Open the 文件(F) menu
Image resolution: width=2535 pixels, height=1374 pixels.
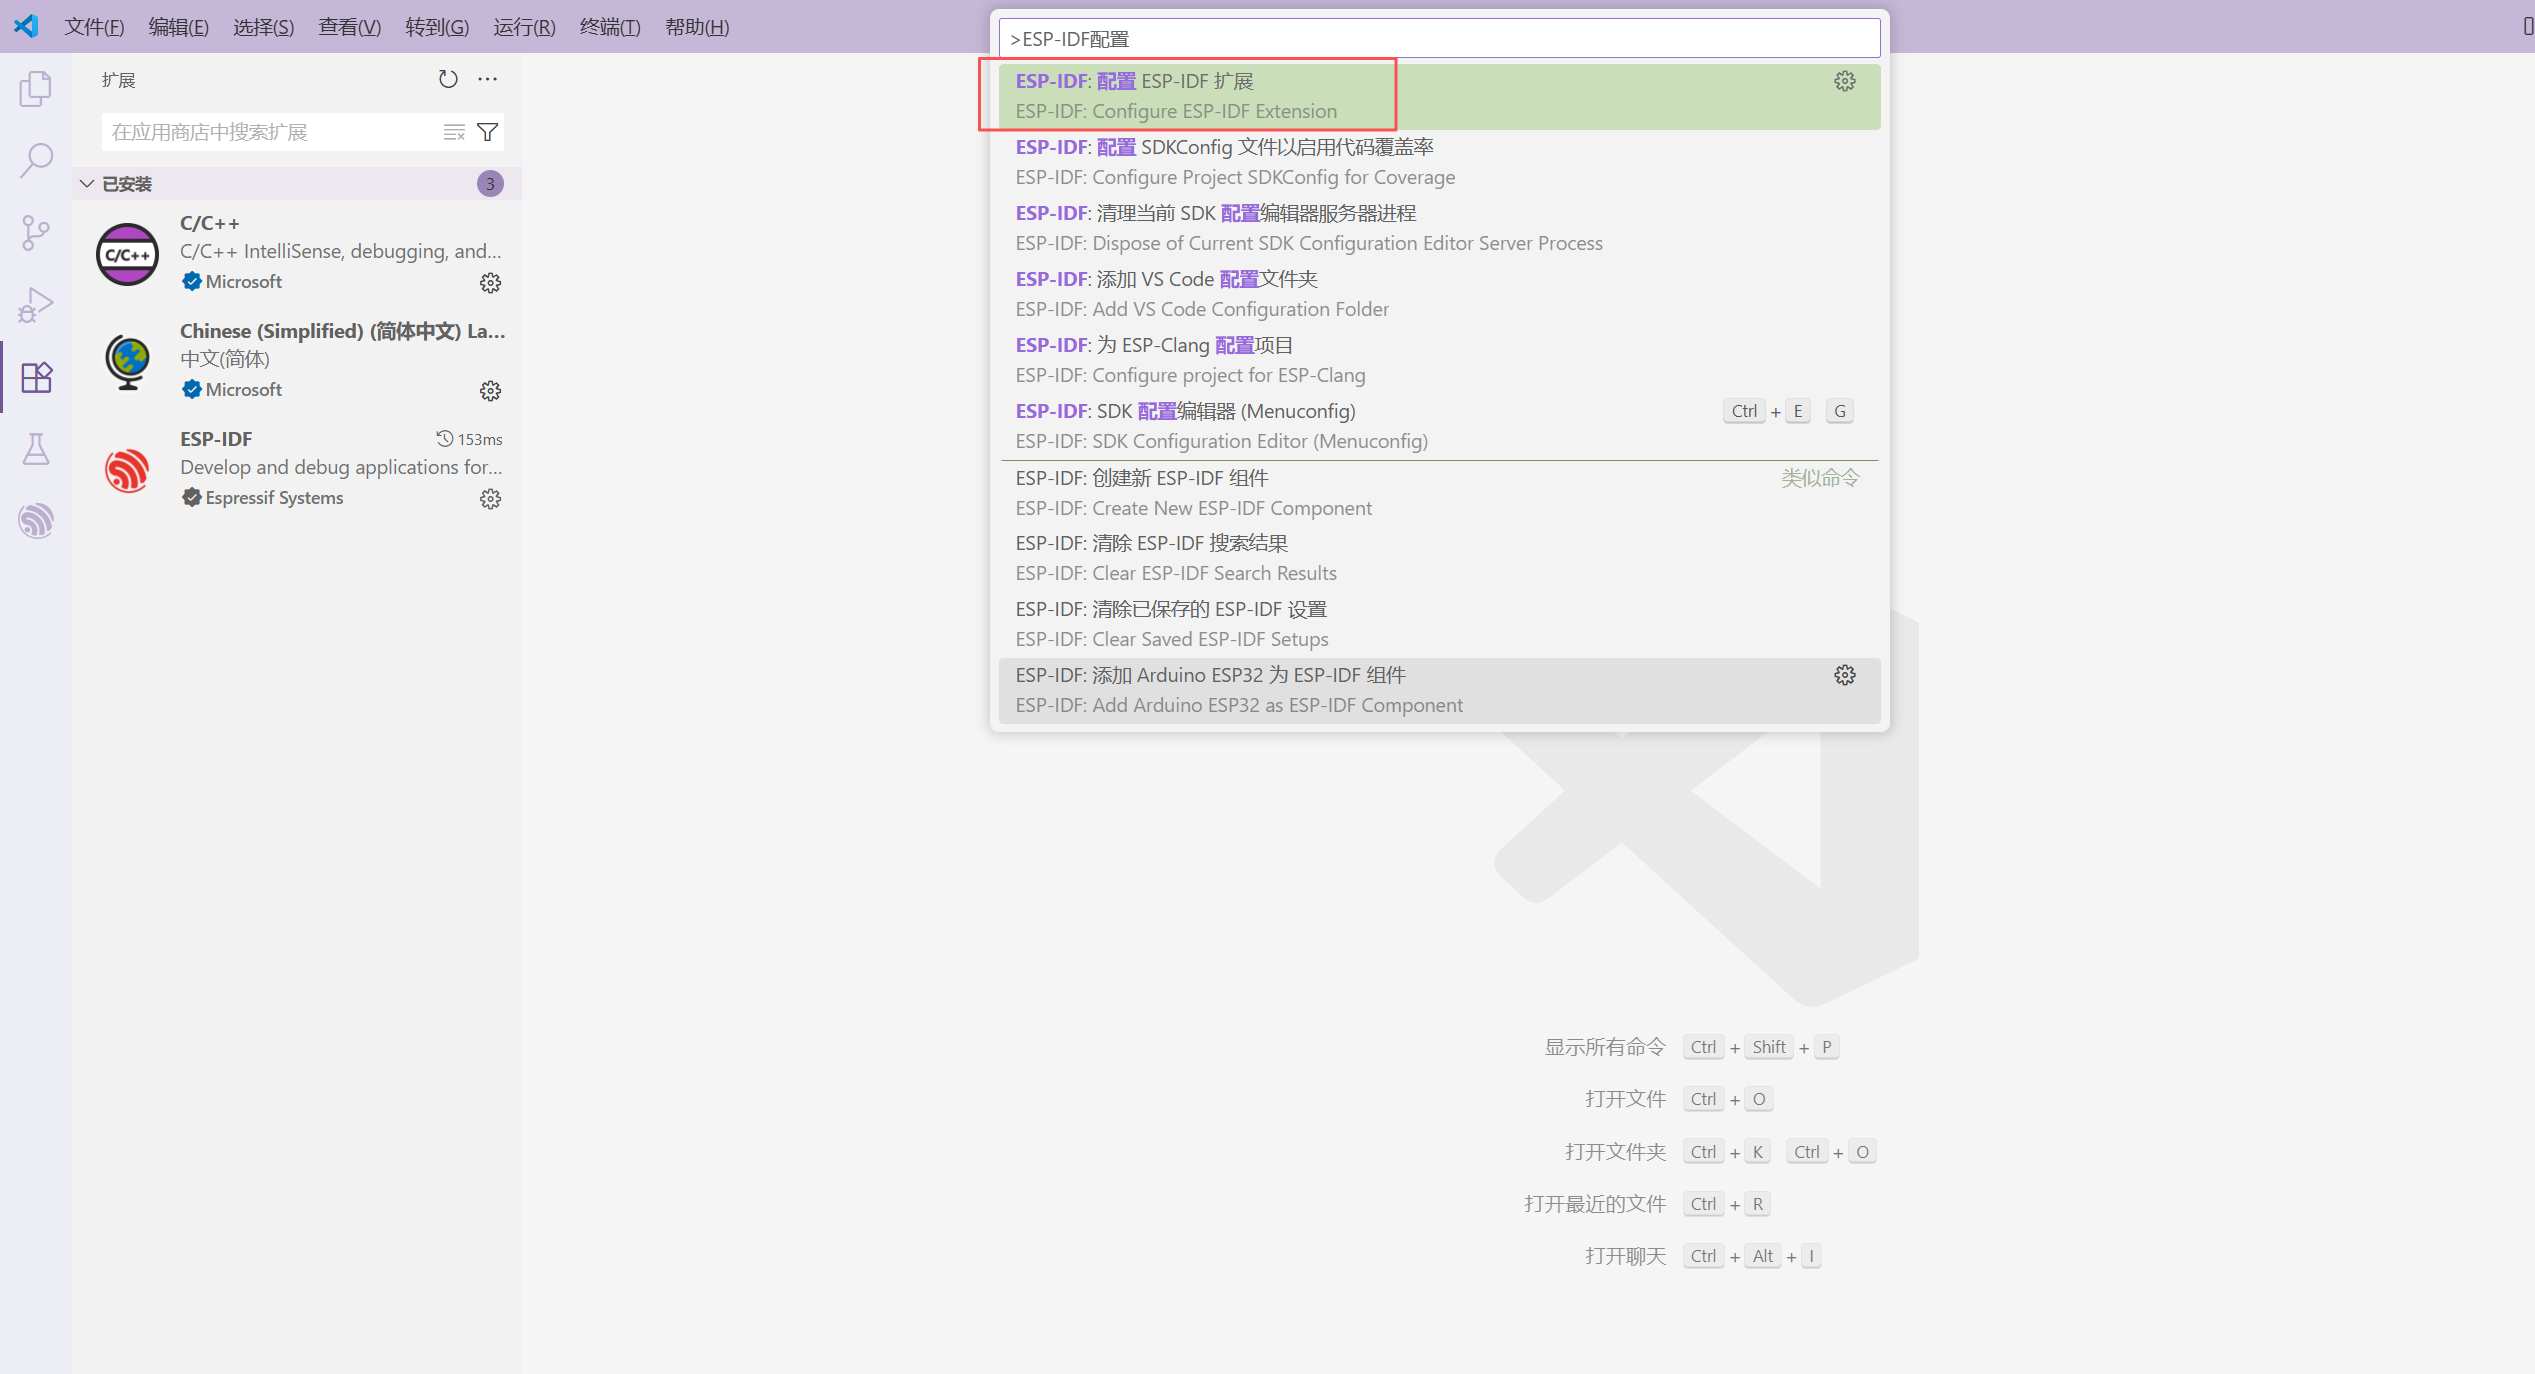(94, 27)
